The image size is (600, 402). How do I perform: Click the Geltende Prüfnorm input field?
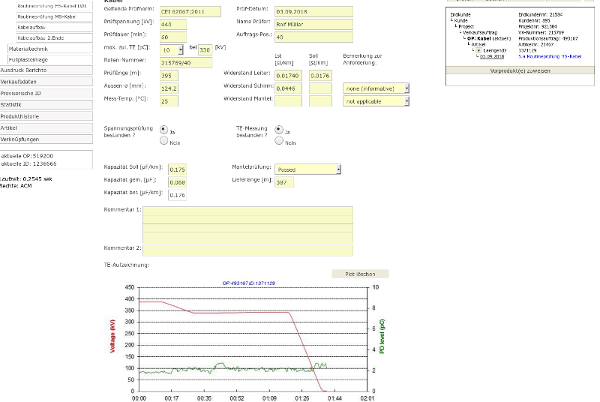(190, 12)
